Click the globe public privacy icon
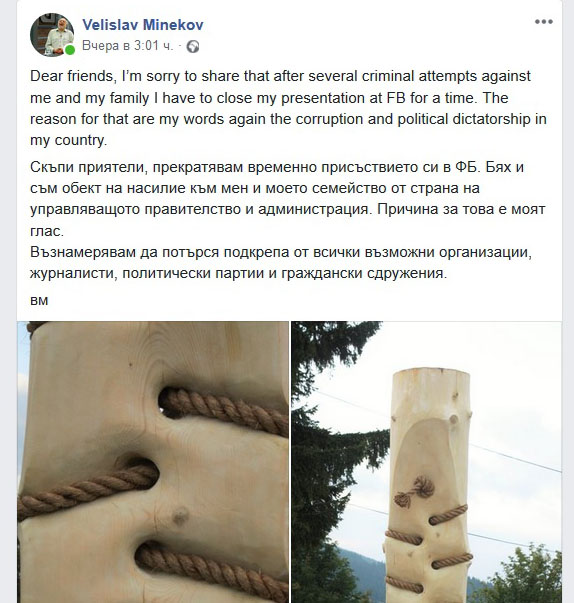 click(193, 47)
